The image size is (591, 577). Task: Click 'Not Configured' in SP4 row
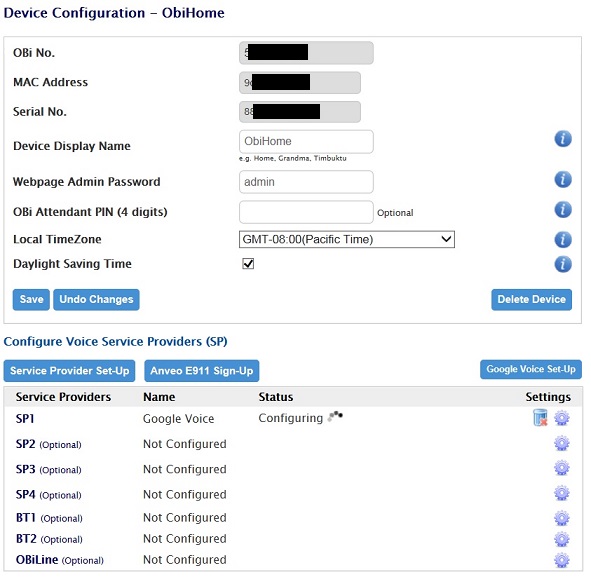(185, 494)
